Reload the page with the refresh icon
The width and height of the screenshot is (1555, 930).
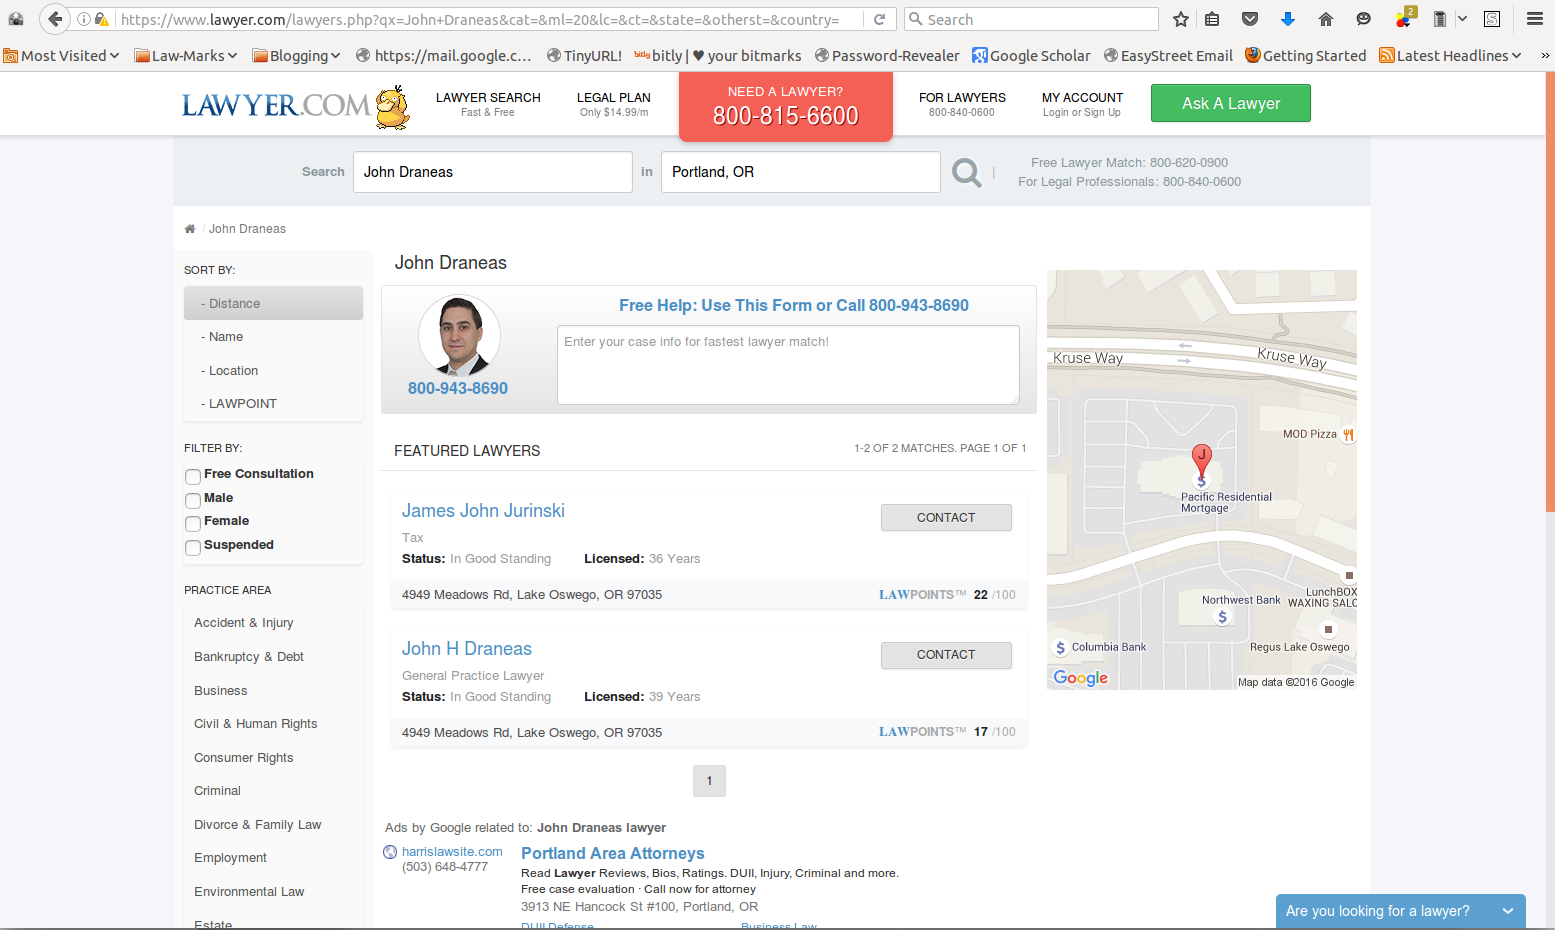pos(880,19)
